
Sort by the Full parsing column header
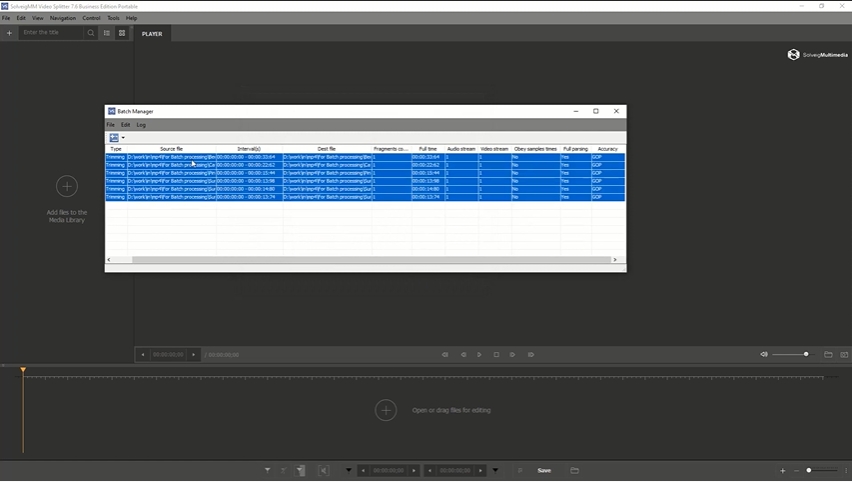click(x=575, y=149)
